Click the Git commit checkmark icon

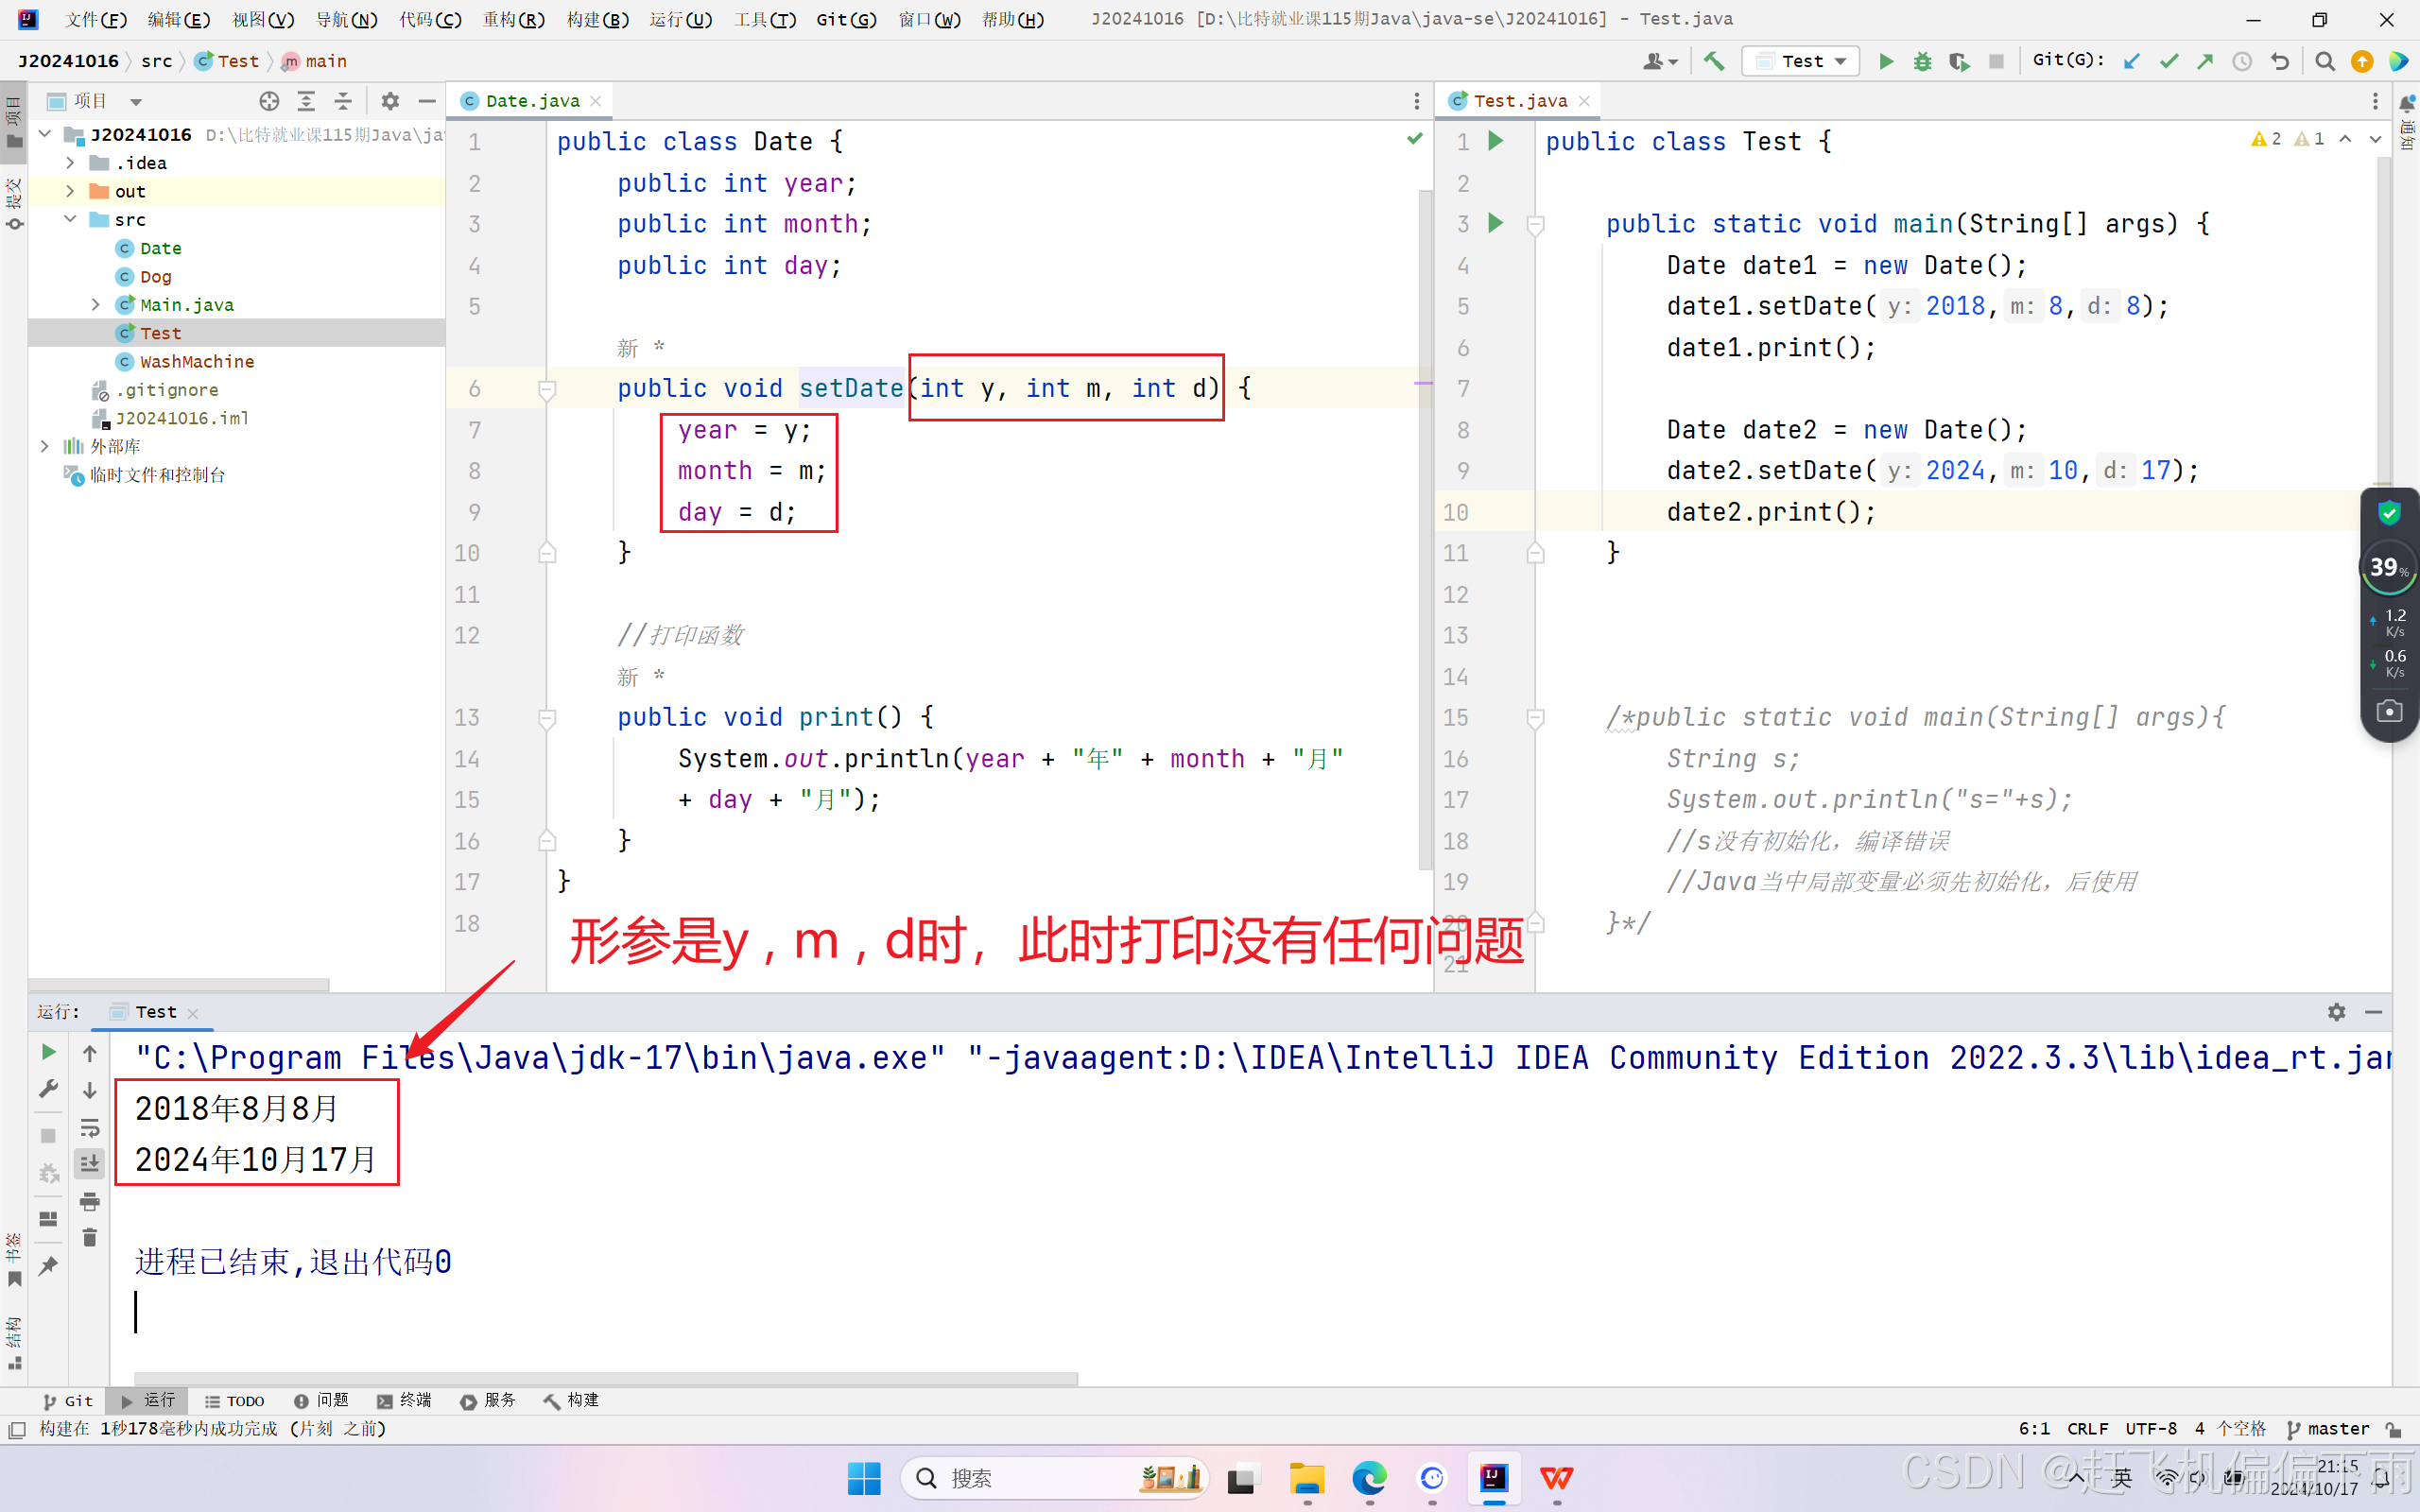click(2168, 62)
